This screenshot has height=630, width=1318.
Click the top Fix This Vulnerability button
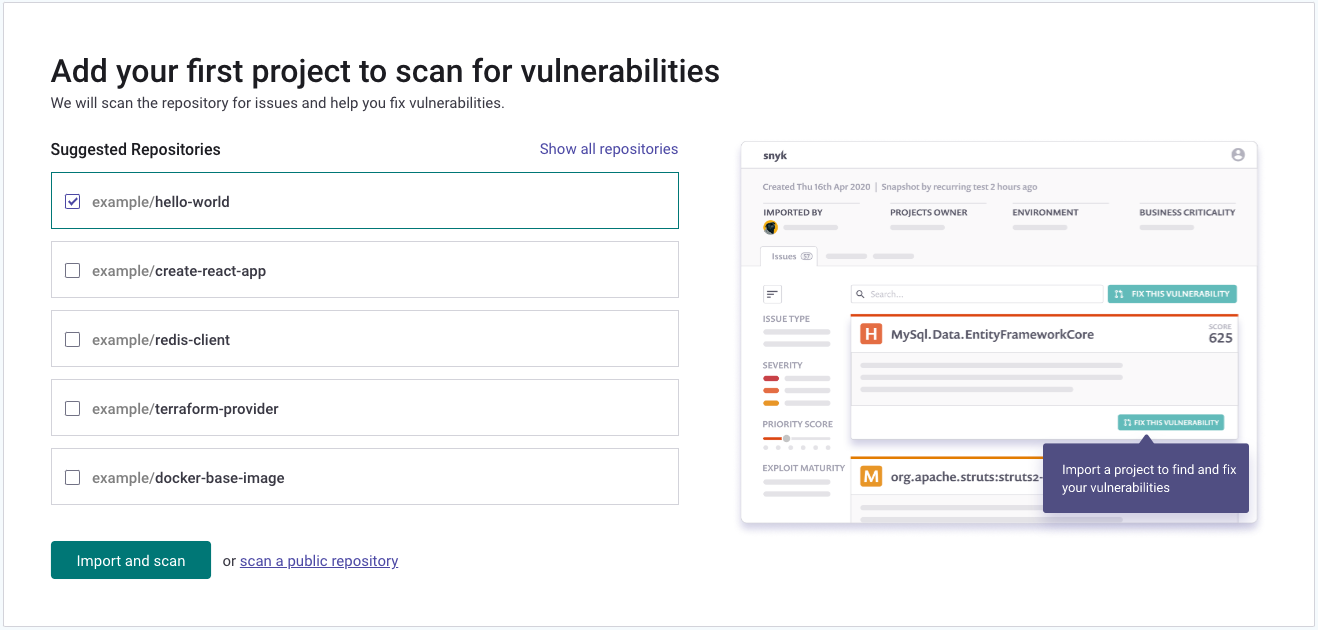click(x=1172, y=294)
